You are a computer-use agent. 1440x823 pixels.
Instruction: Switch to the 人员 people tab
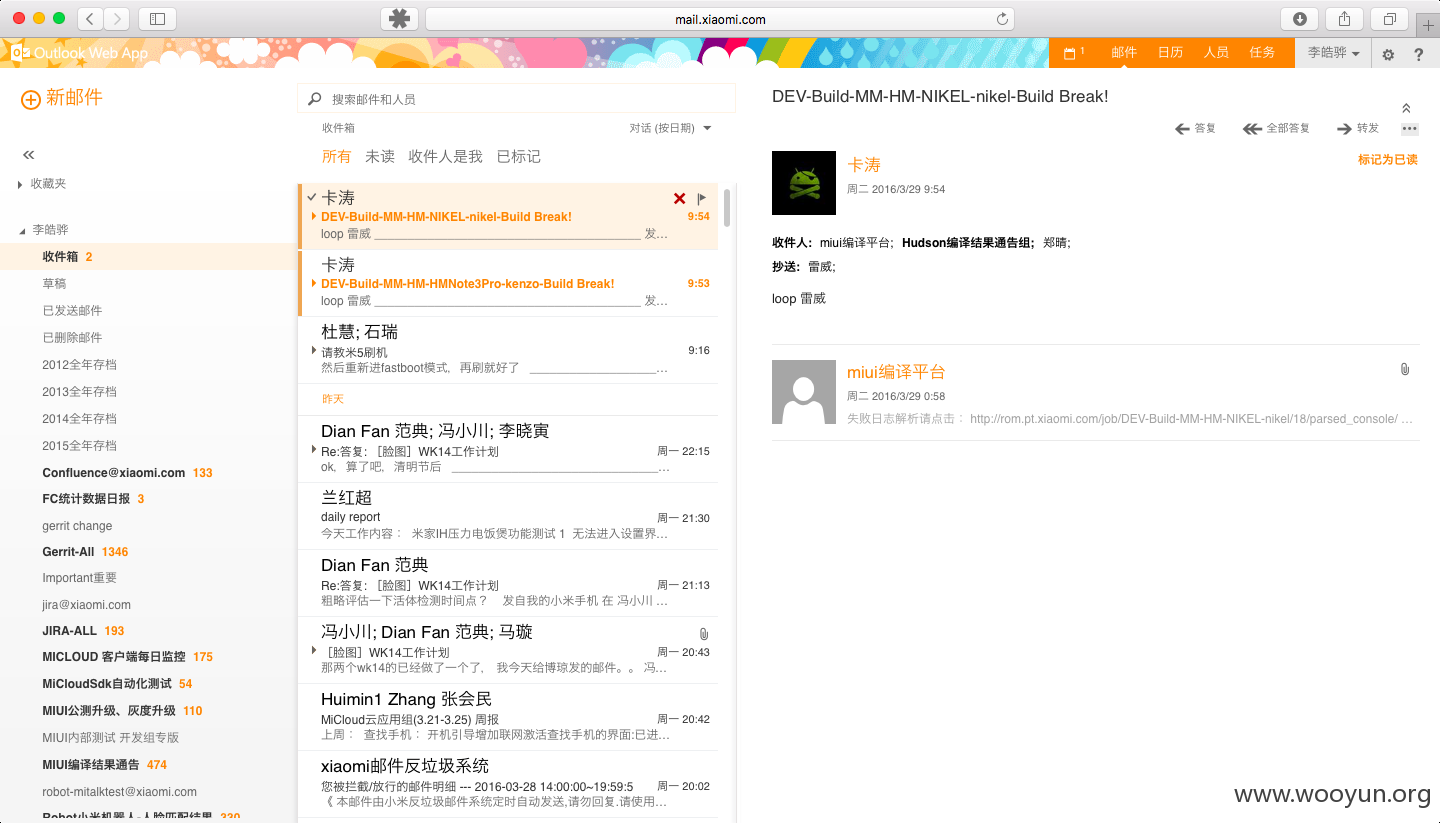(1216, 53)
